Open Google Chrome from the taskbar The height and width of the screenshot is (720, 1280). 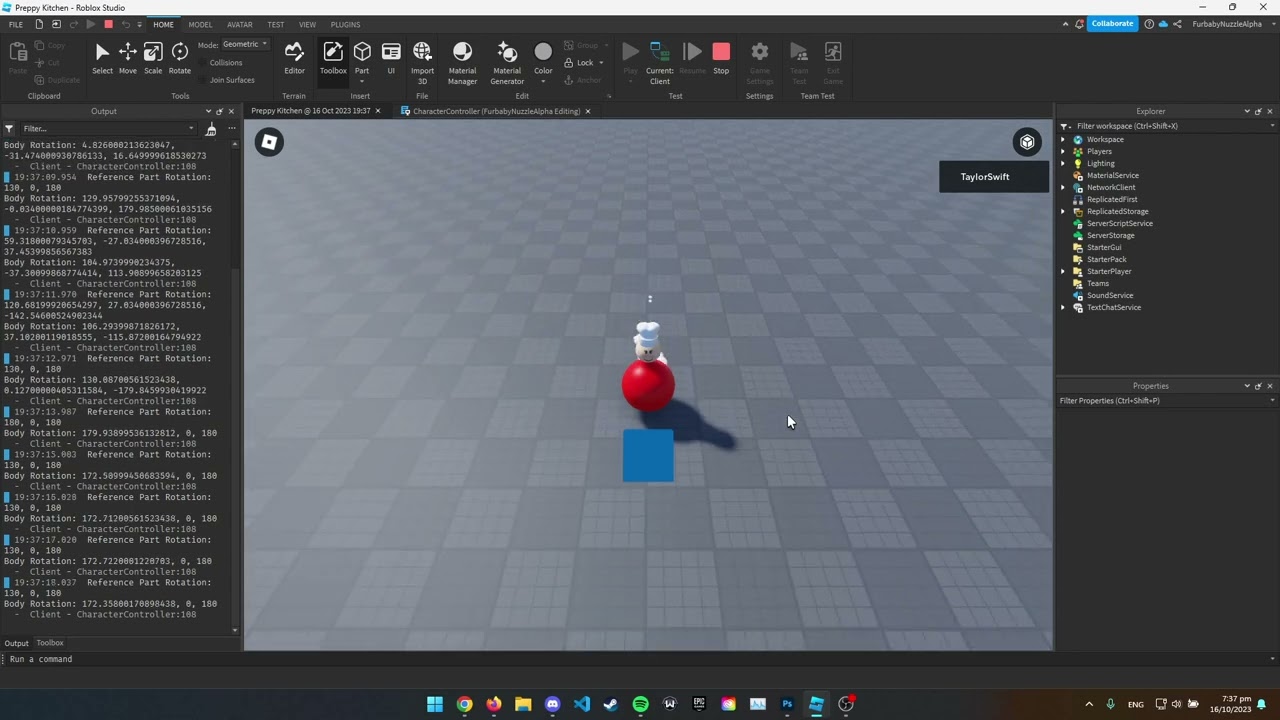click(465, 704)
